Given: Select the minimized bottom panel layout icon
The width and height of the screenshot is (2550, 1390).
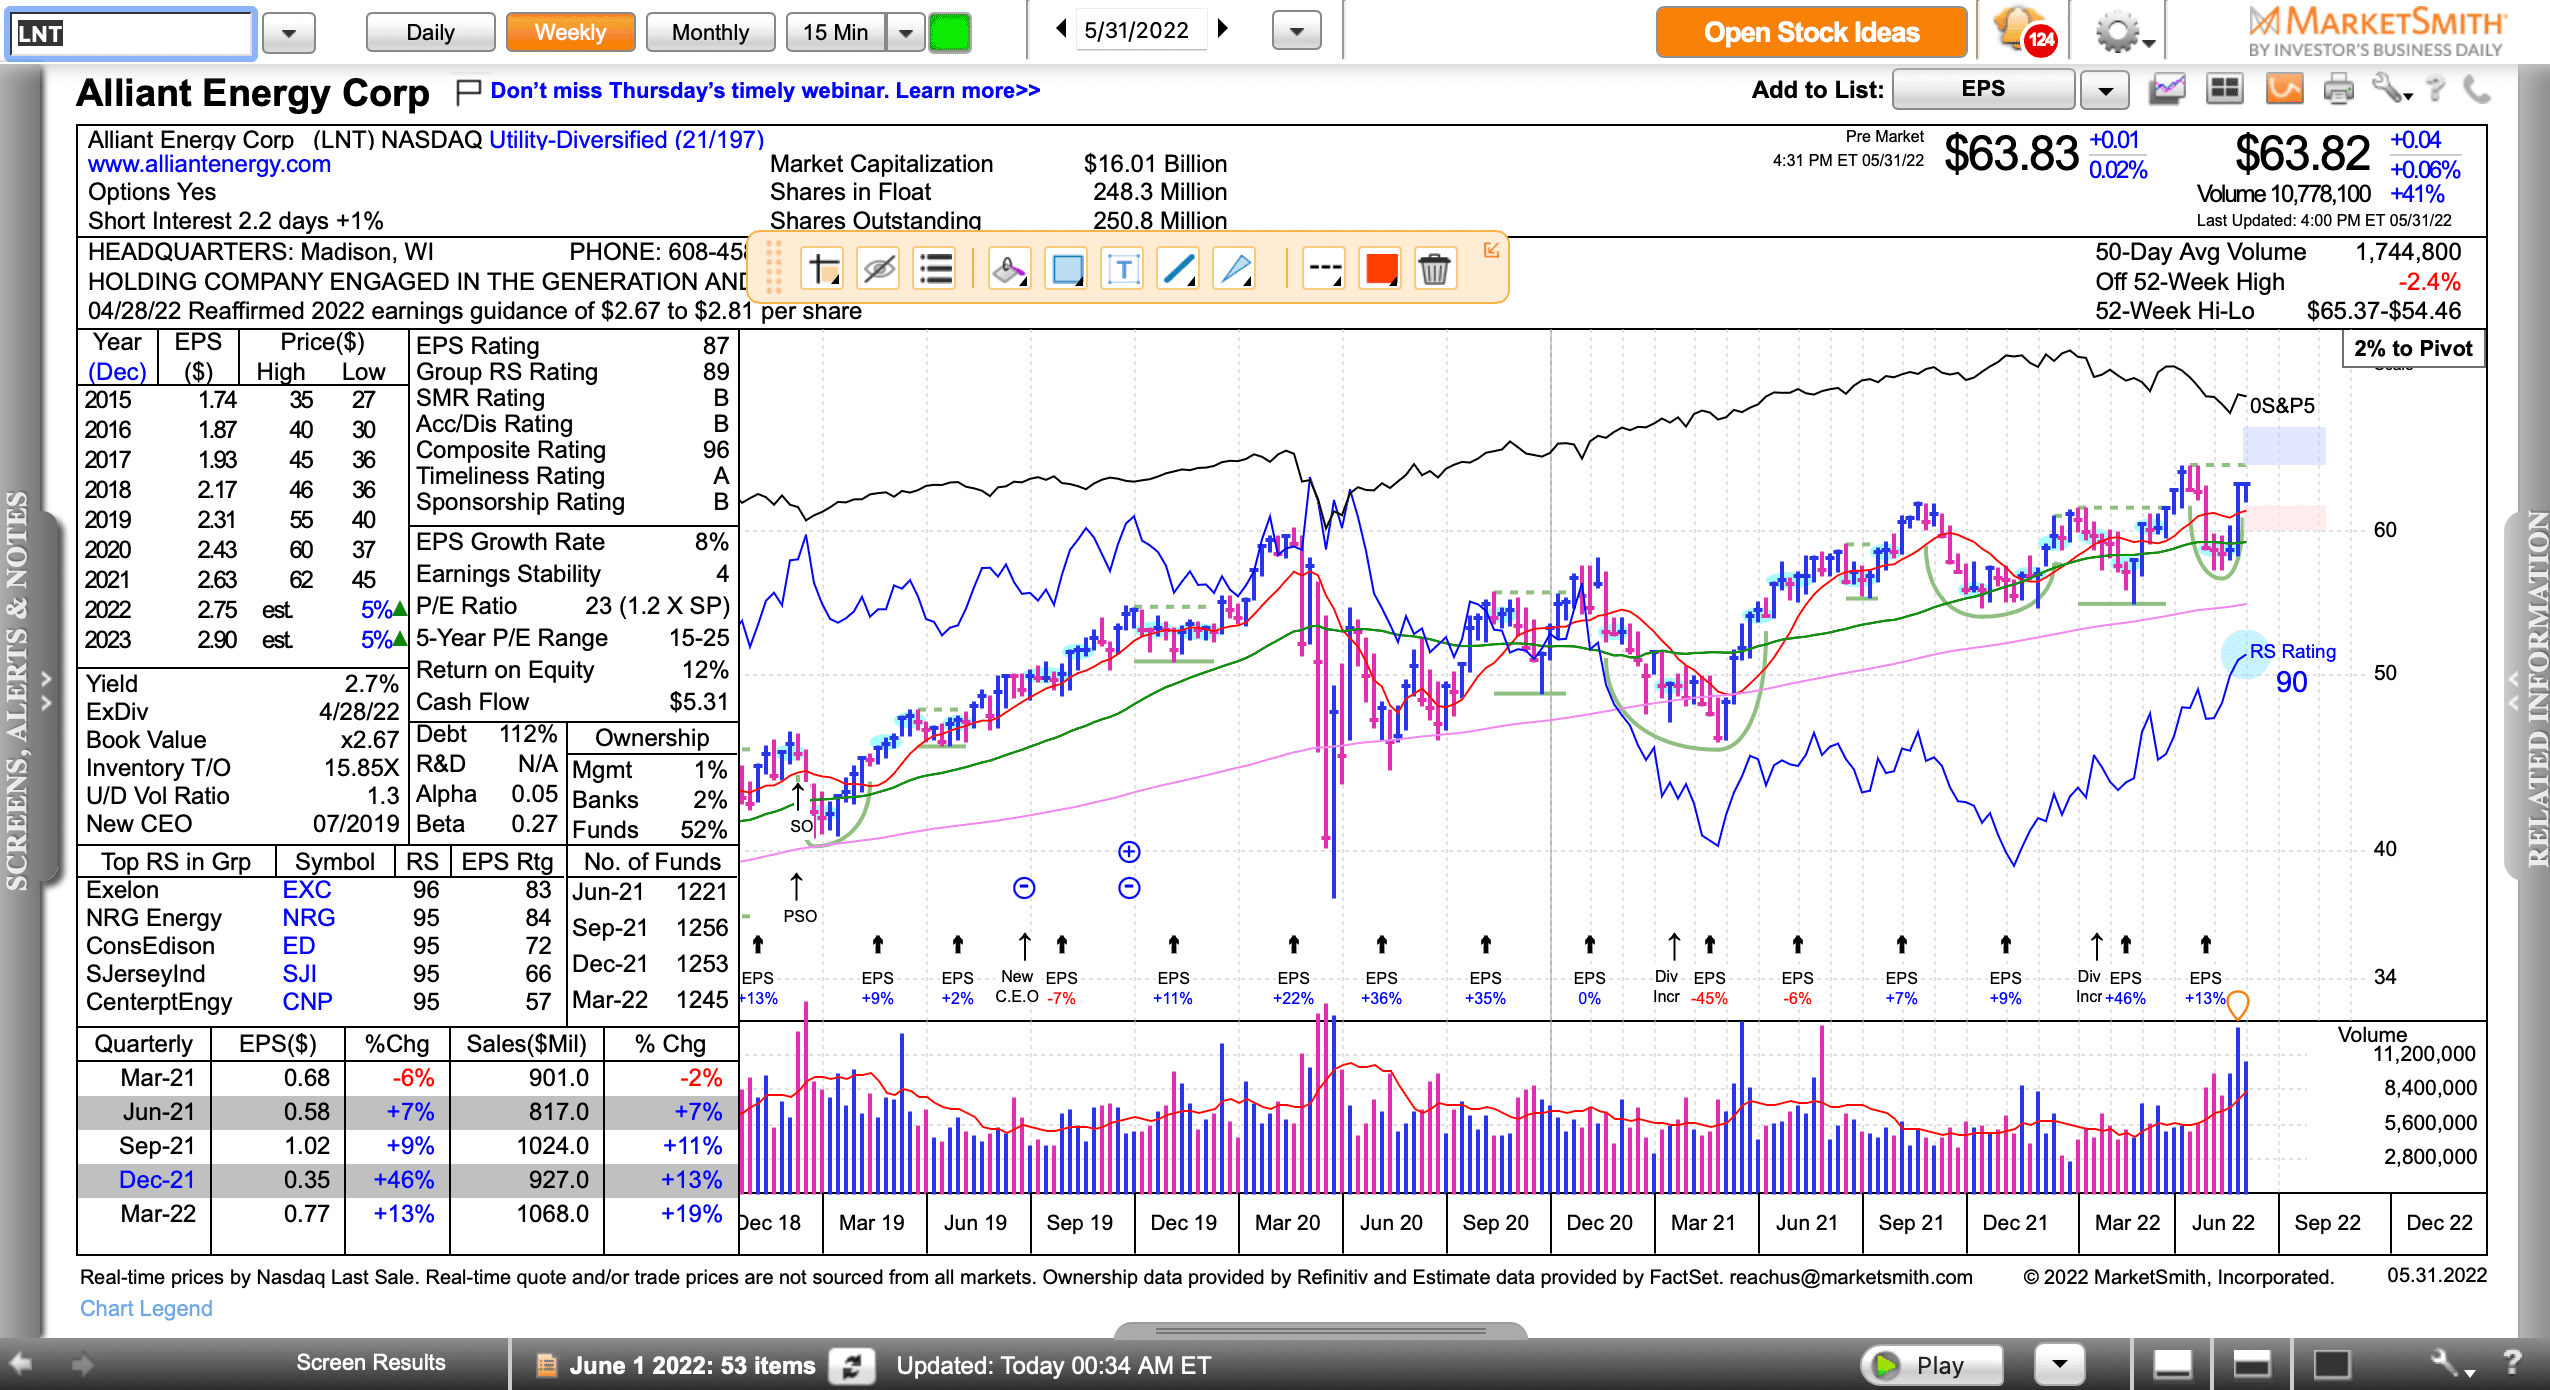Looking at the screenshot, I should pos(2172,1364).
